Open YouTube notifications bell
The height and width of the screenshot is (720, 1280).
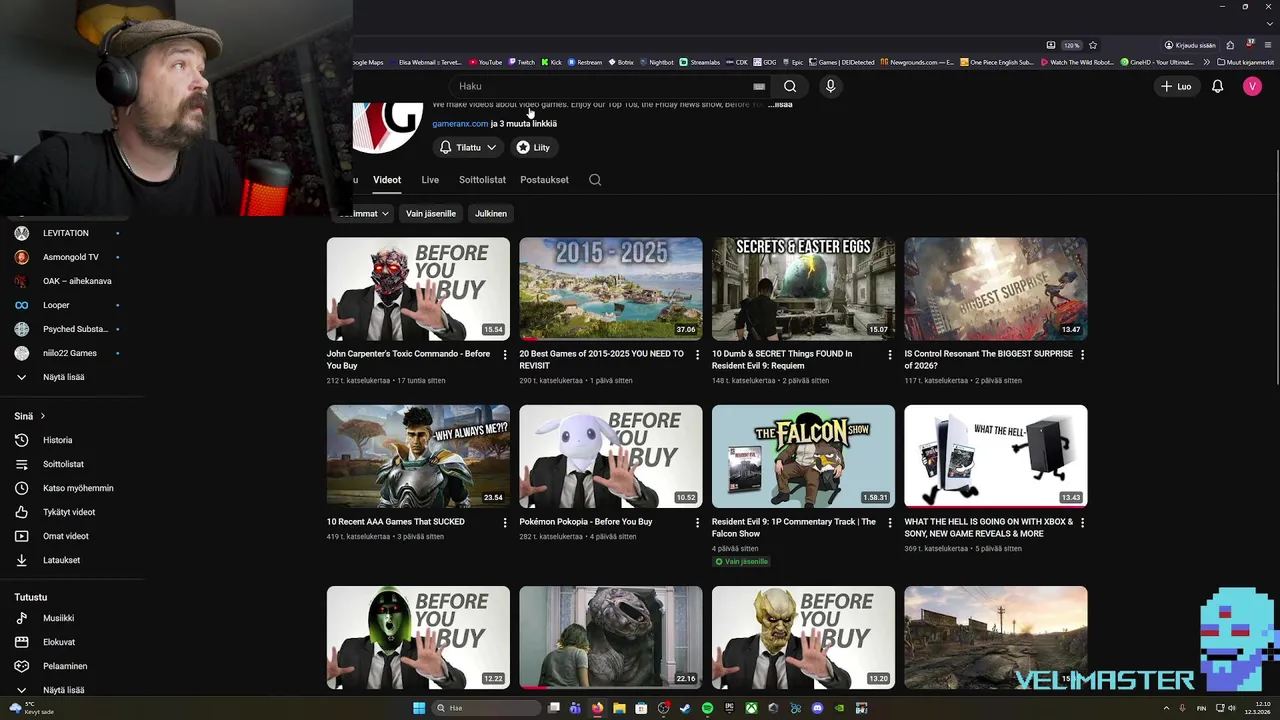(x=1217, y=86)
